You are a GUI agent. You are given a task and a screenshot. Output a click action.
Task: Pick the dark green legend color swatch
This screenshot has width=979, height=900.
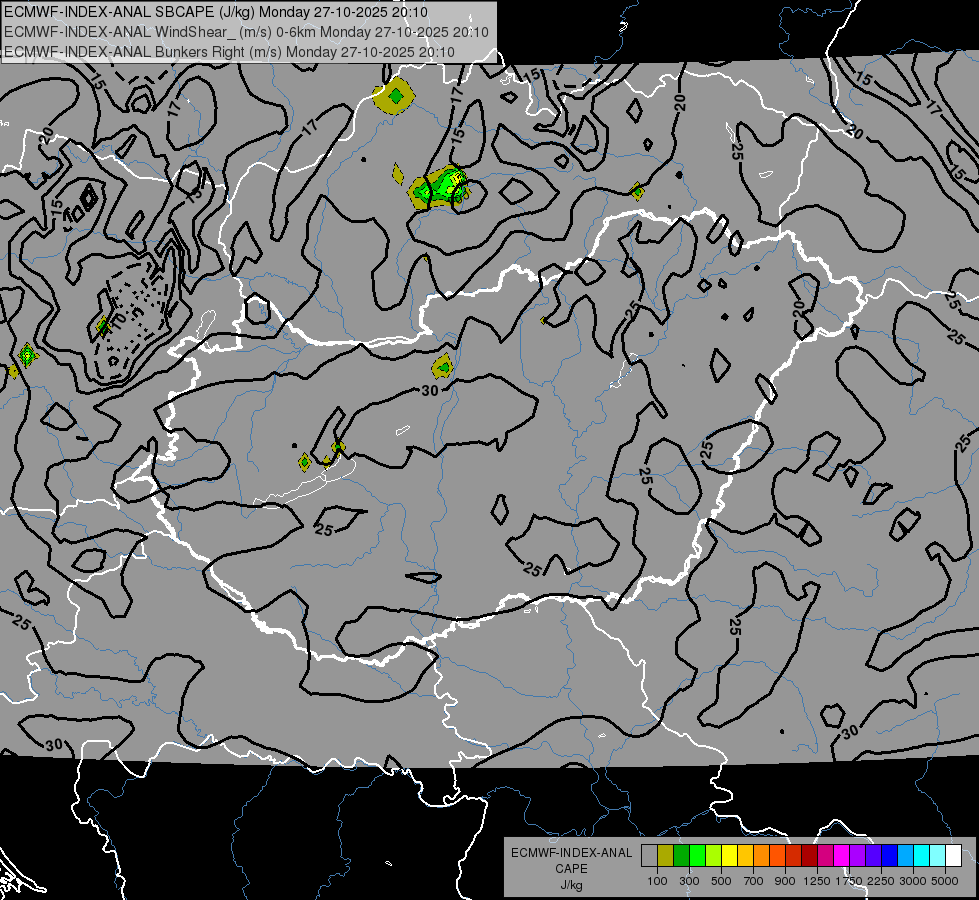point(682,855)
